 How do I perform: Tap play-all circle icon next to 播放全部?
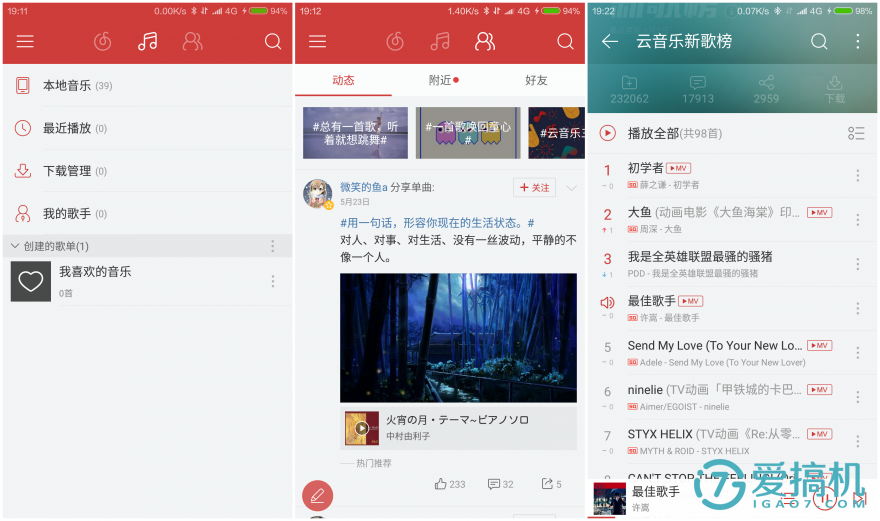pyautogui.click(x=607, y=133)
